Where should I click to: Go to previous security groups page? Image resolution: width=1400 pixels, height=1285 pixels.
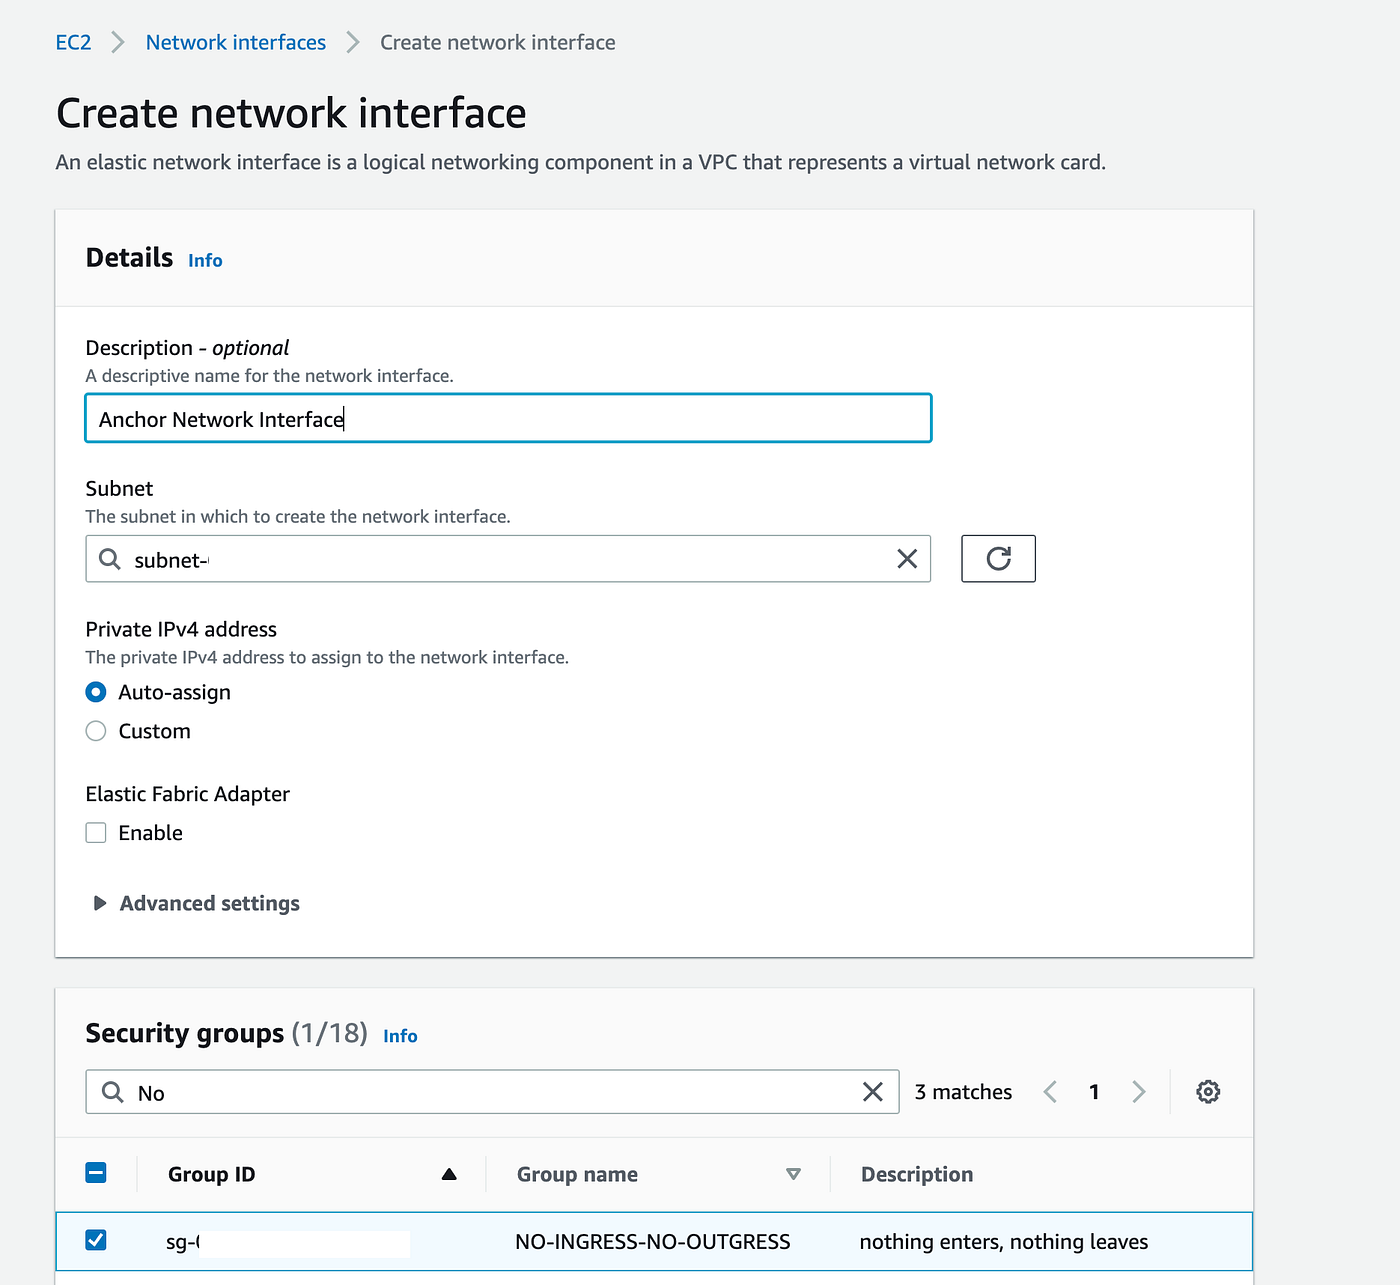[x=1050, y=1092]
